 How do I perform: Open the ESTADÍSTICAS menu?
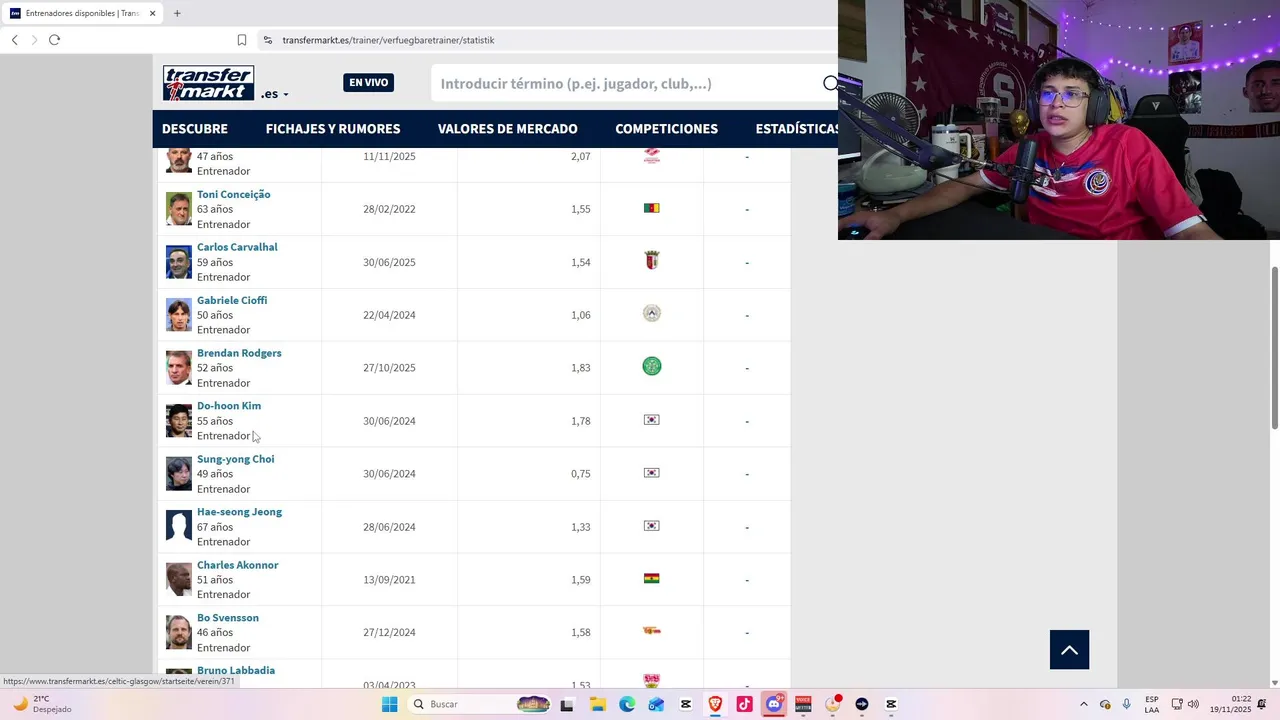coord(796,129)
